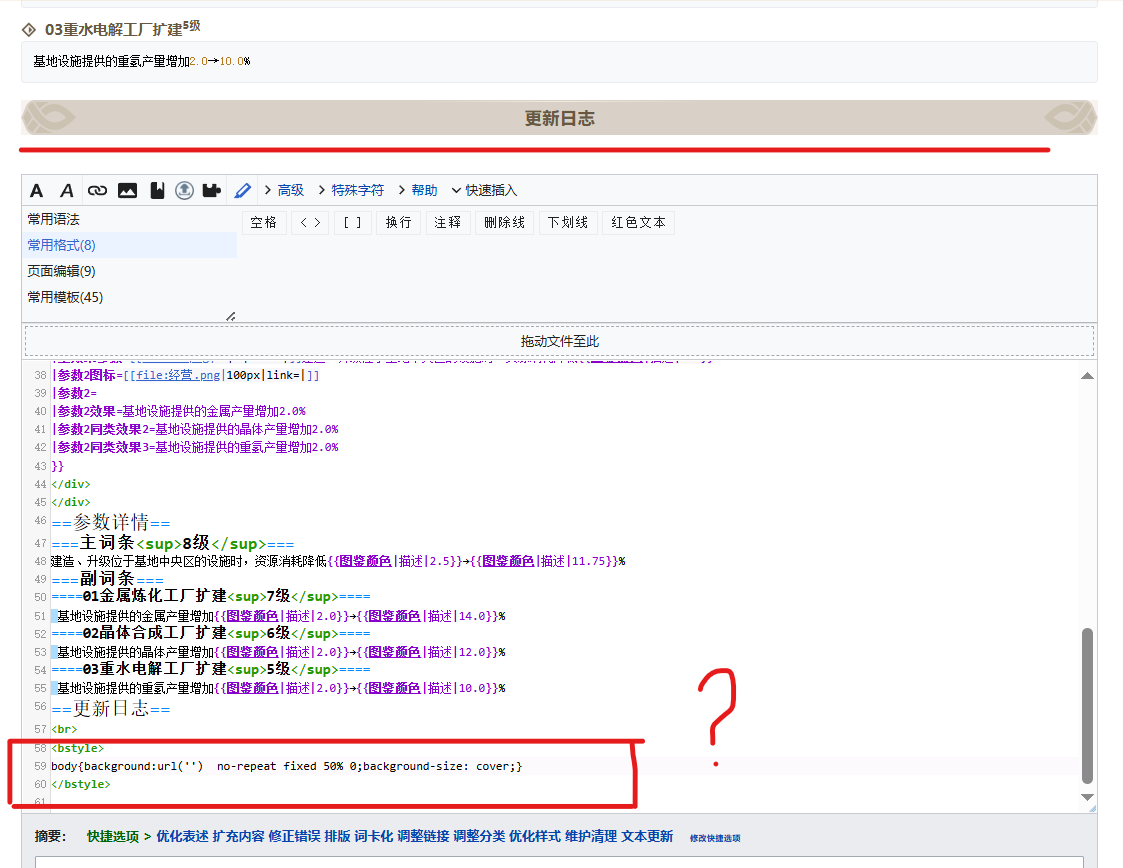Click the ===副词条=== heading on line 49

coord(107,579)
